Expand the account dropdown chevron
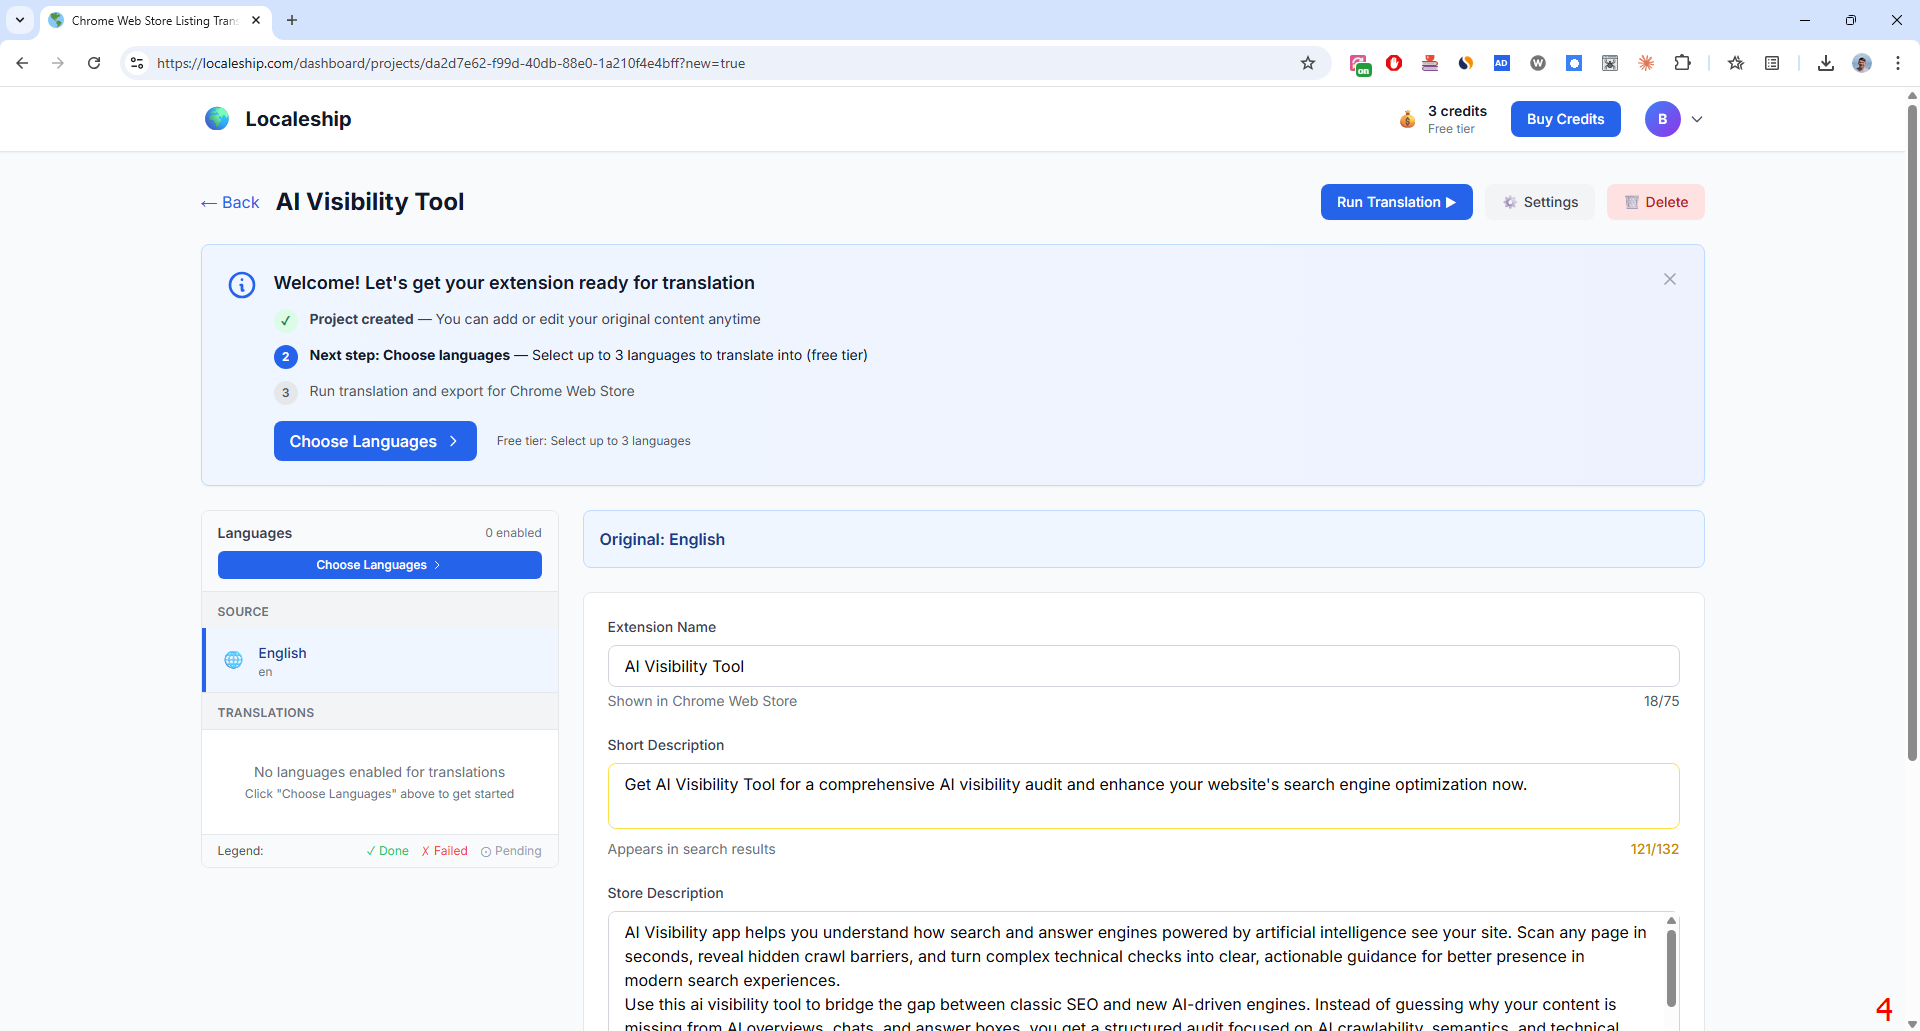This screenshot has width=1920, height=1031. pos(1697,119)
